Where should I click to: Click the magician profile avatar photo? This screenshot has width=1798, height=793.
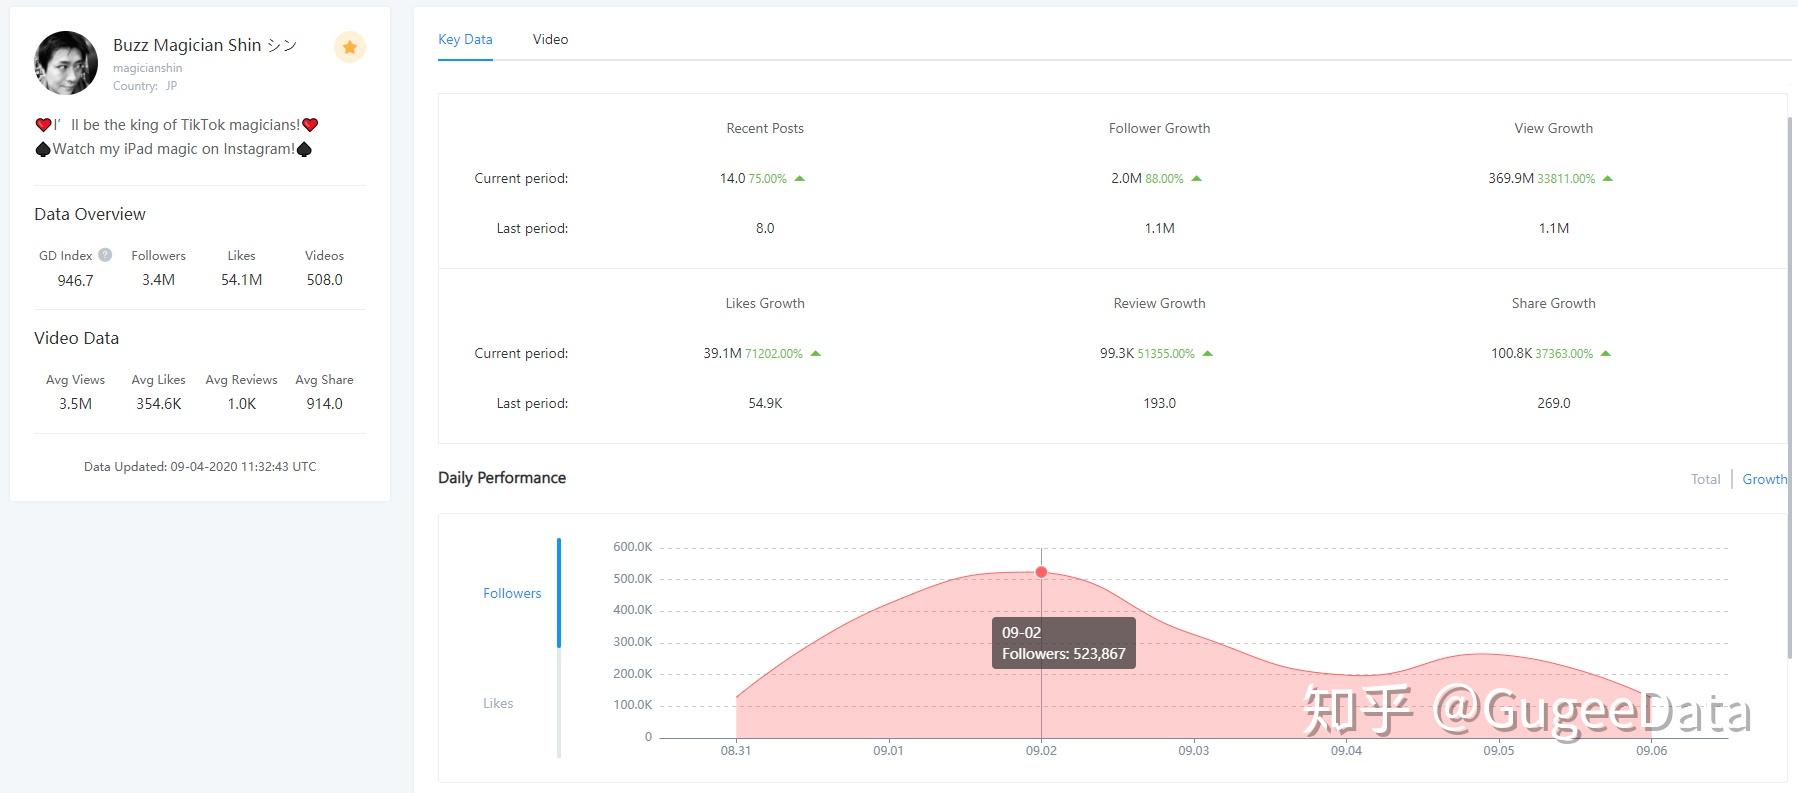66,63
